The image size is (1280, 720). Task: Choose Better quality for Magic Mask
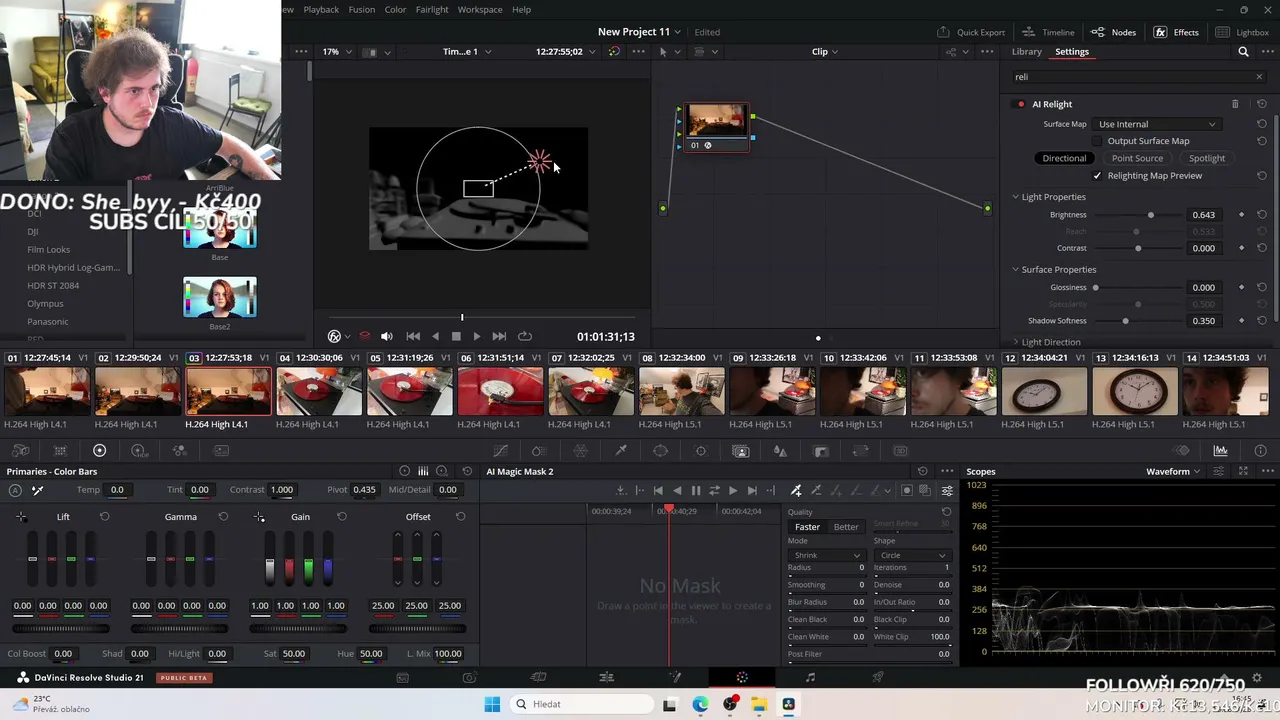tap(846, 527)
